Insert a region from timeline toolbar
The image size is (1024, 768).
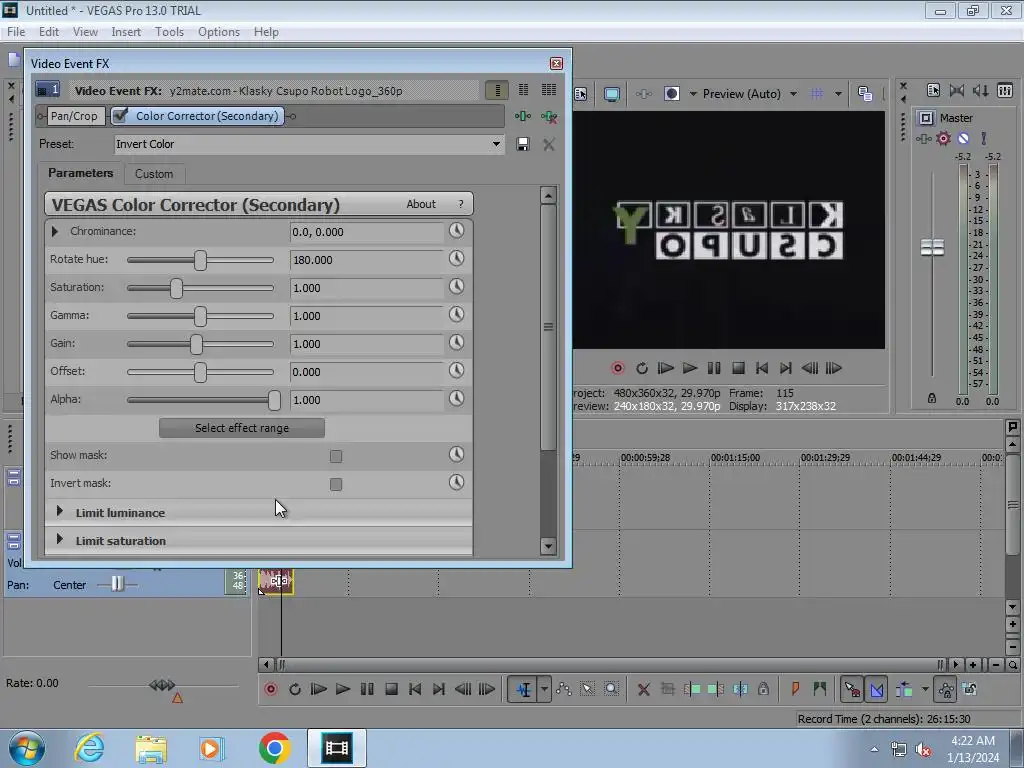(820, 689)
